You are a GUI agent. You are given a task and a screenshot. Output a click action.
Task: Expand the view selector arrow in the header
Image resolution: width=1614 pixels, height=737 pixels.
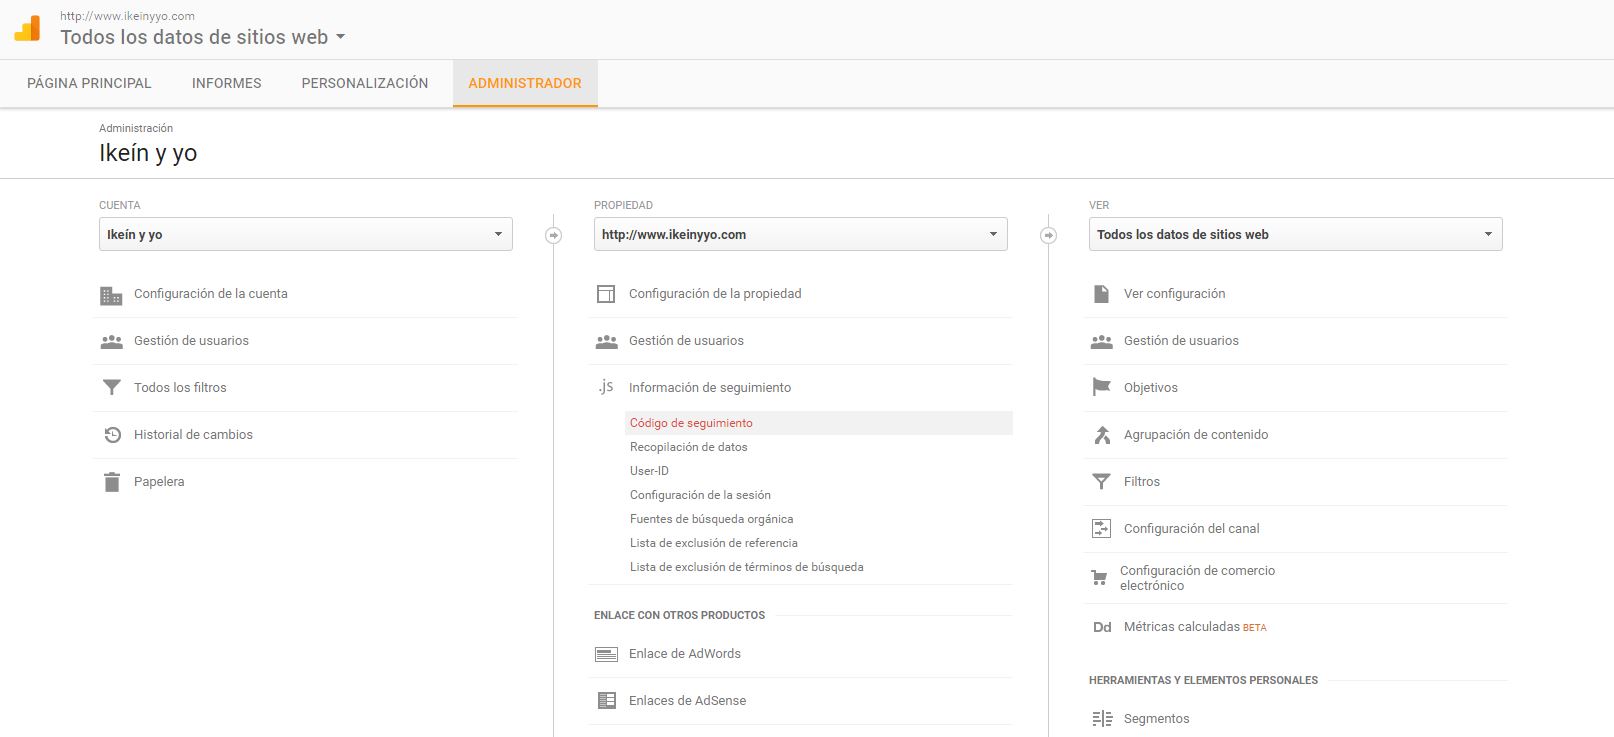[340, 37]
